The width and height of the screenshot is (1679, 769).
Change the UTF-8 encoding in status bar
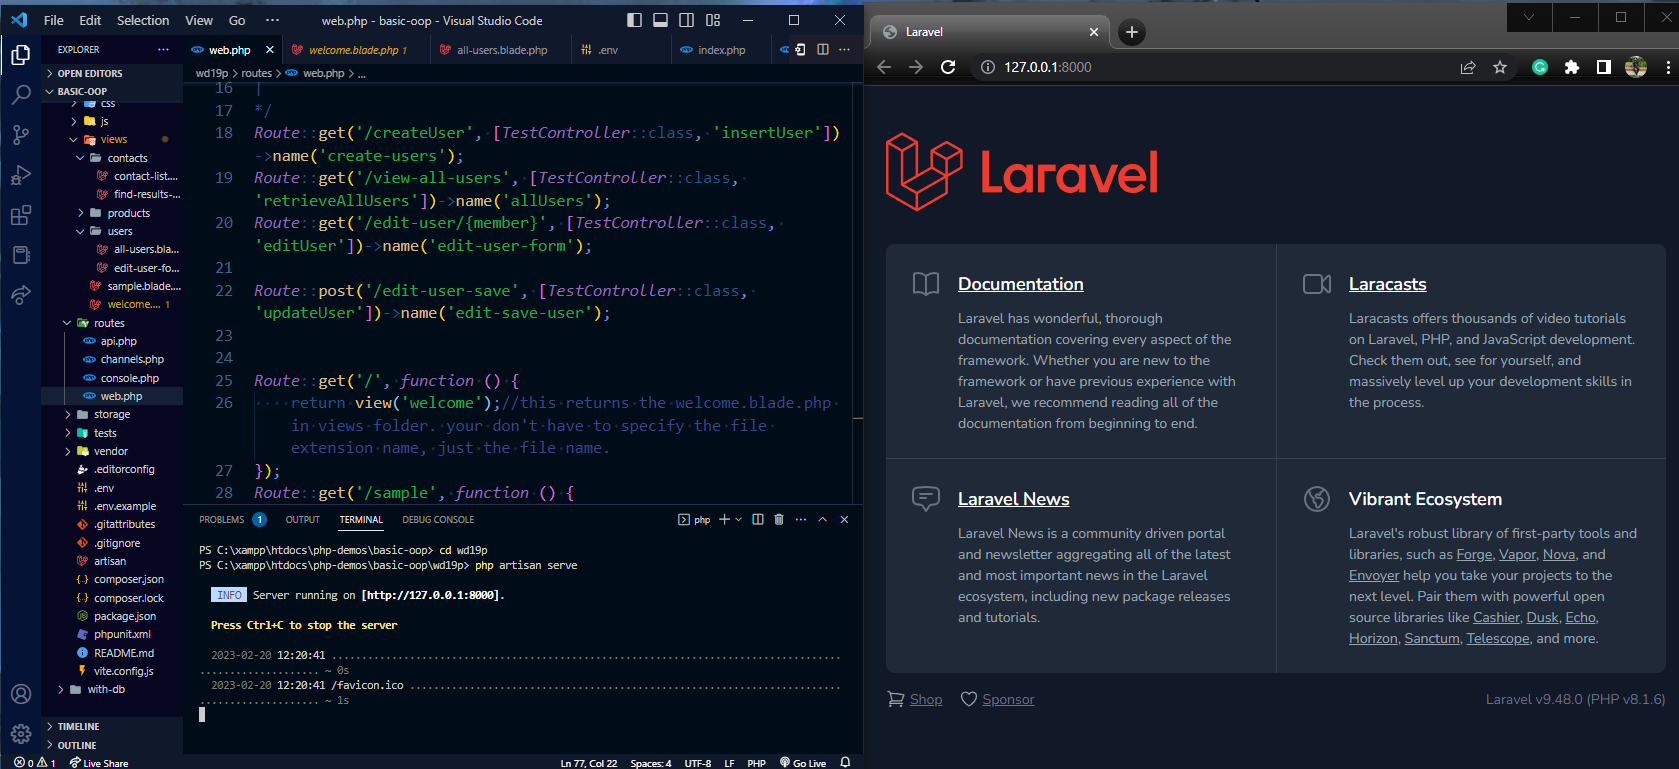click(698, 763)
